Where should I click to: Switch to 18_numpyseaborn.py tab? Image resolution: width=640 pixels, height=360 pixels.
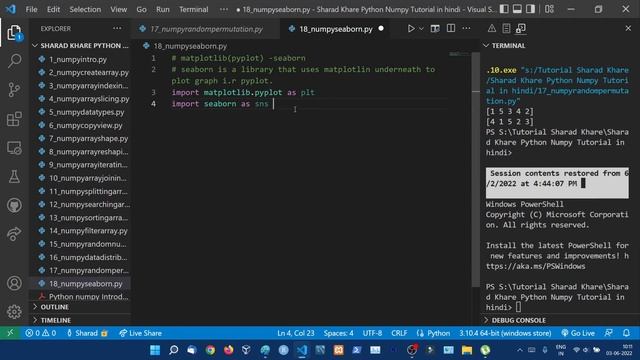coord(336,29)
